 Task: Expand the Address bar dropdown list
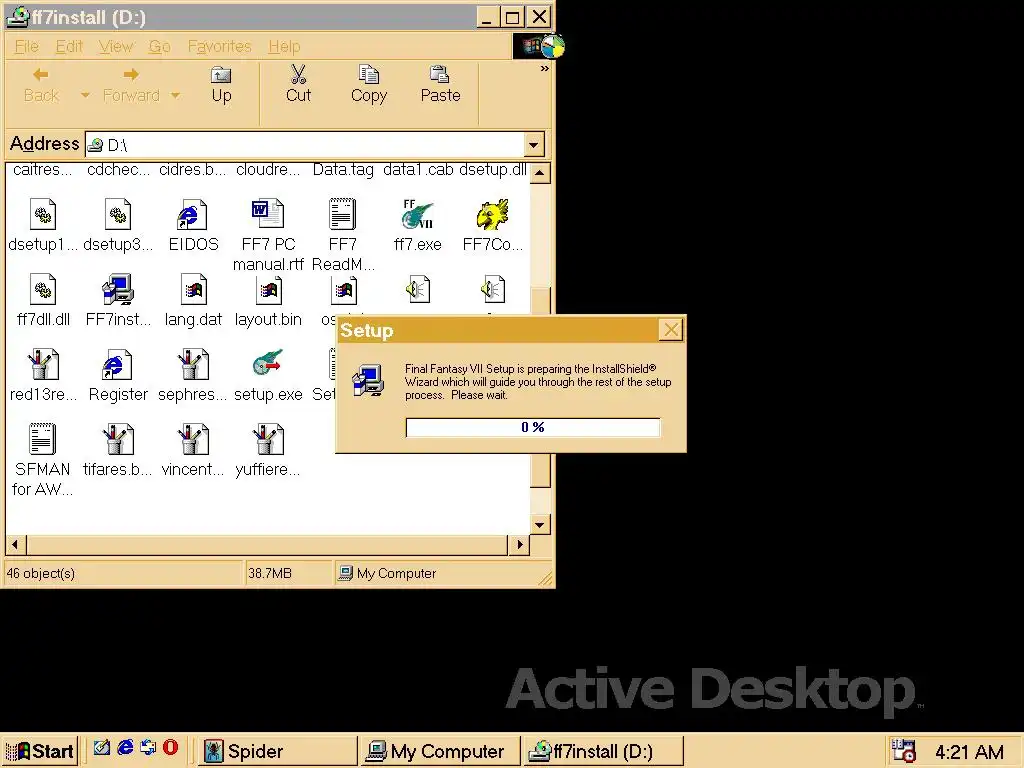pos(534,144)
